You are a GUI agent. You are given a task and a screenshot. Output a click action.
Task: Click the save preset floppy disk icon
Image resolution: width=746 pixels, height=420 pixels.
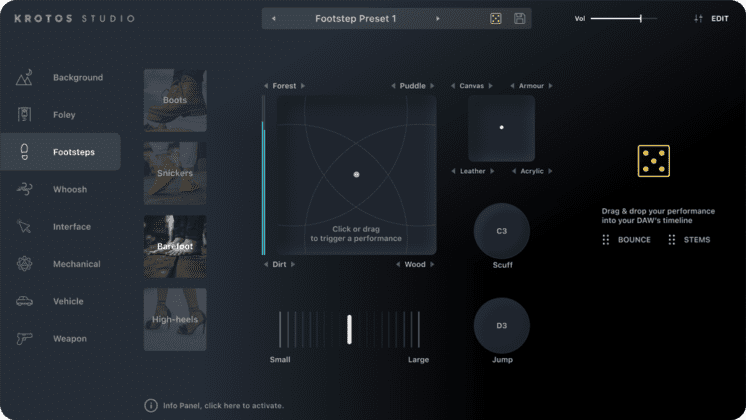520,19
